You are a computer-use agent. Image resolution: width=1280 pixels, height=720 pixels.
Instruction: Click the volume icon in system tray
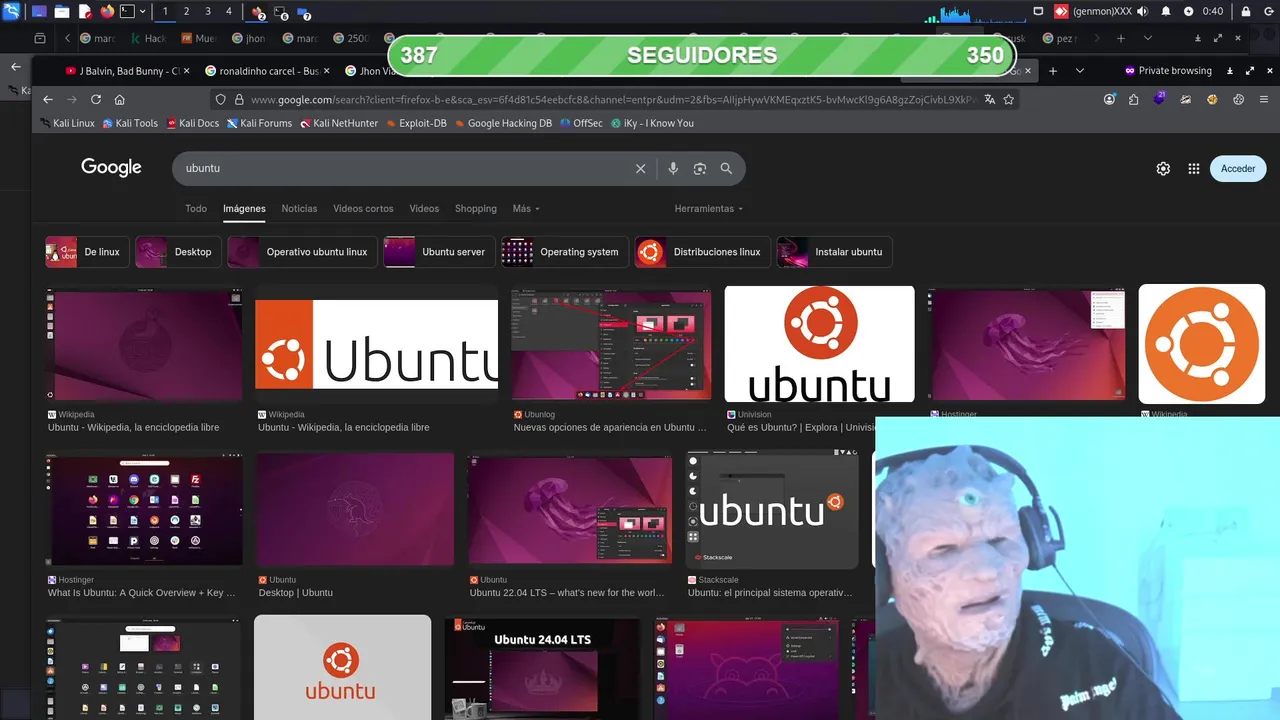click(x=1142, y=11)
